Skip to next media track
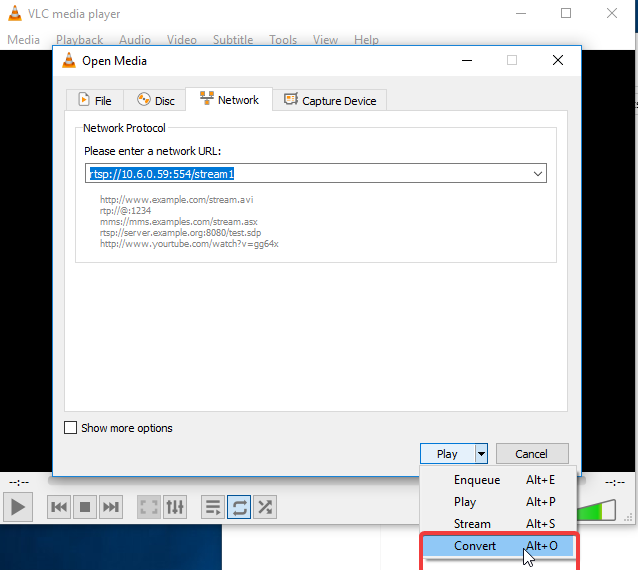 pyautogui.click(x=111, y=507)
